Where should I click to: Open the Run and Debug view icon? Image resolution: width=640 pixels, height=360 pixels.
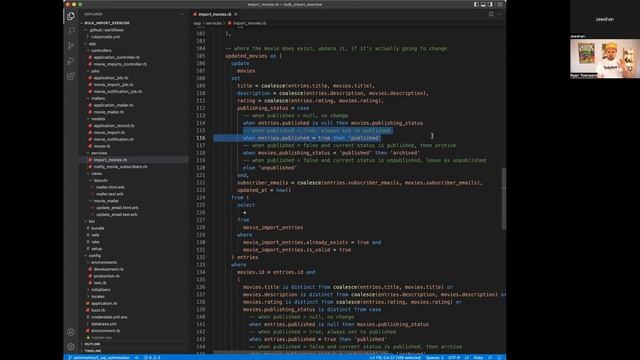coord(71,61)
